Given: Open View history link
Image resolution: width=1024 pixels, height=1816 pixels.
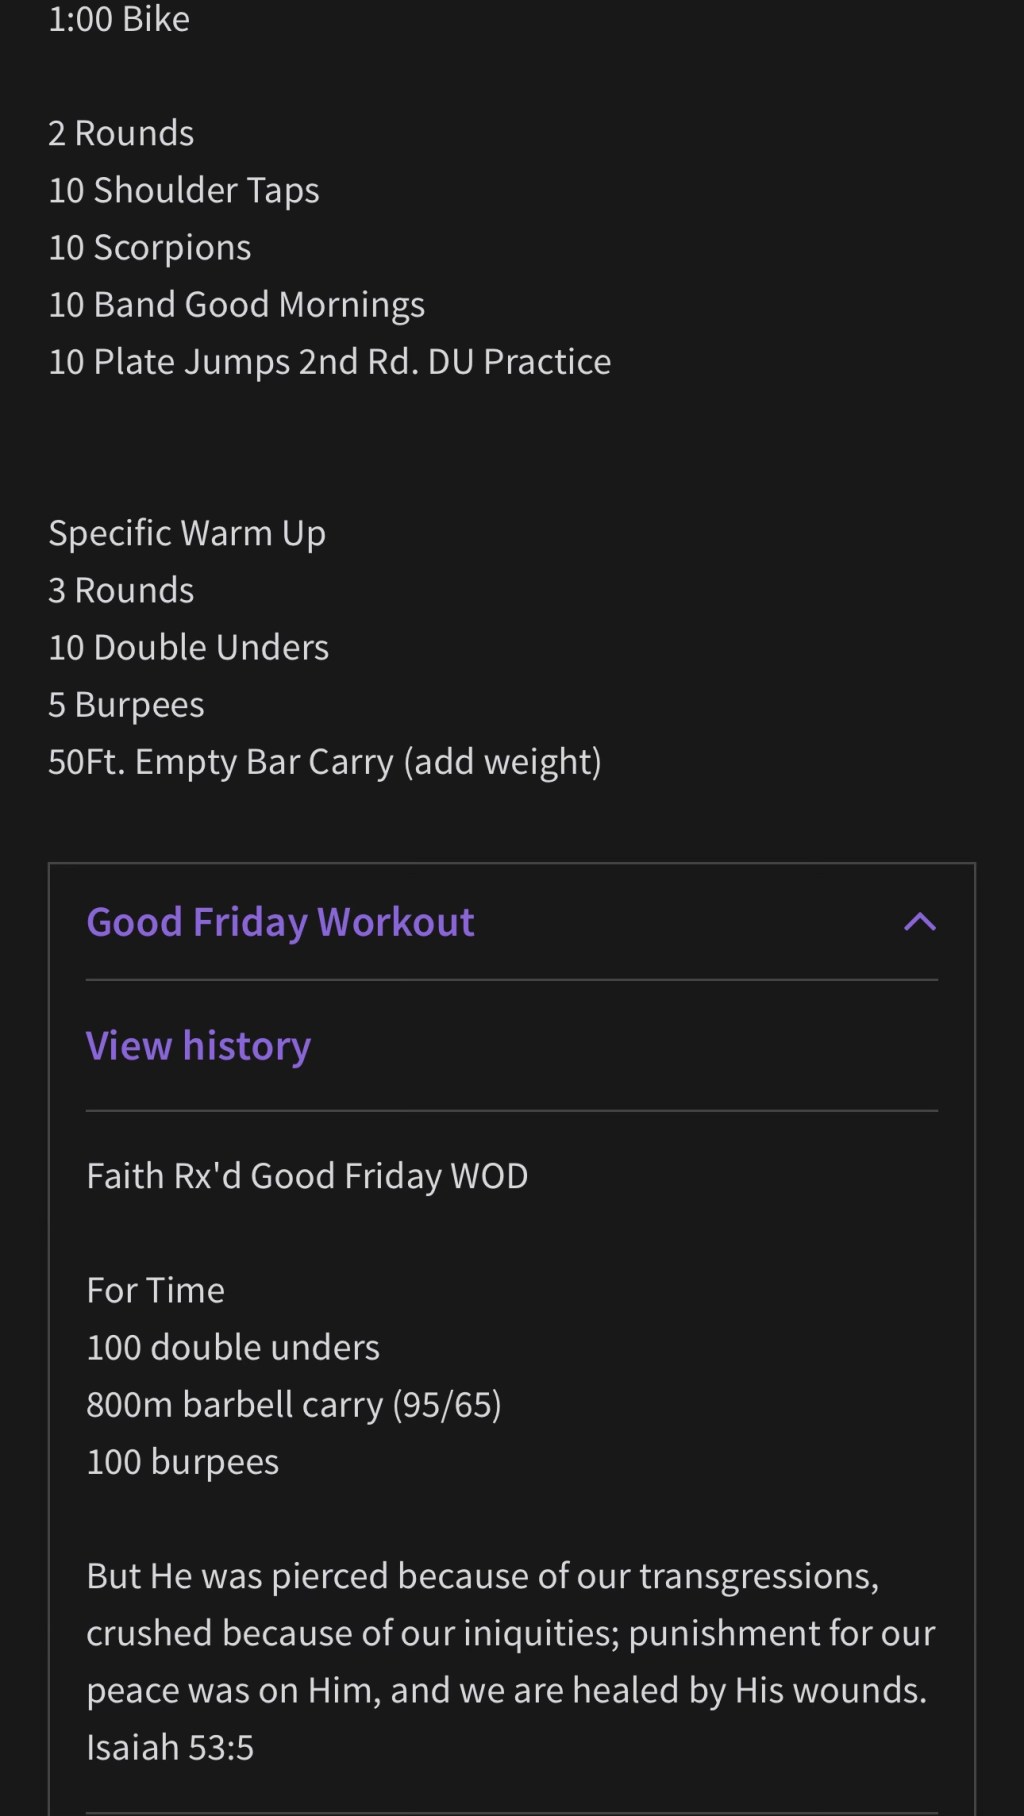Looking at the screenshot, I should click(198, 1046).
